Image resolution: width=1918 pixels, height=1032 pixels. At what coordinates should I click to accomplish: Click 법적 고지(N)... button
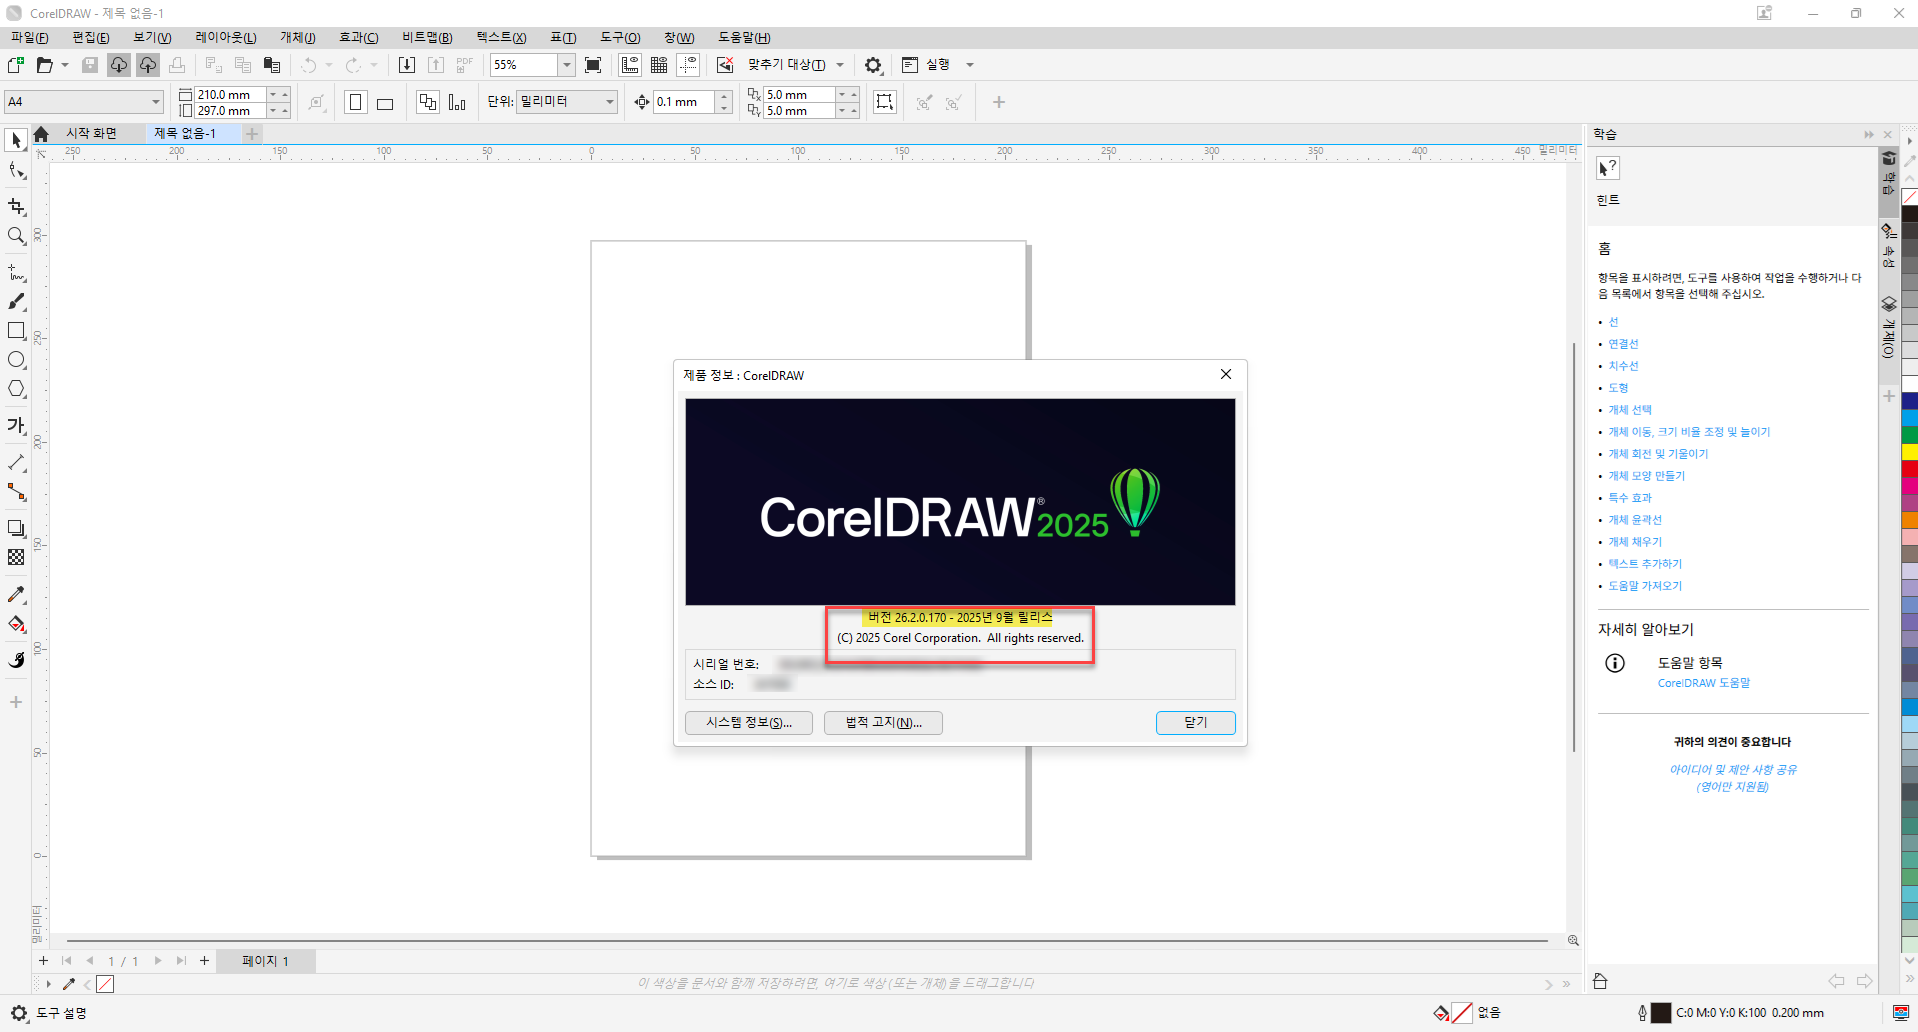pyautogui.click(x=883, y=723)
